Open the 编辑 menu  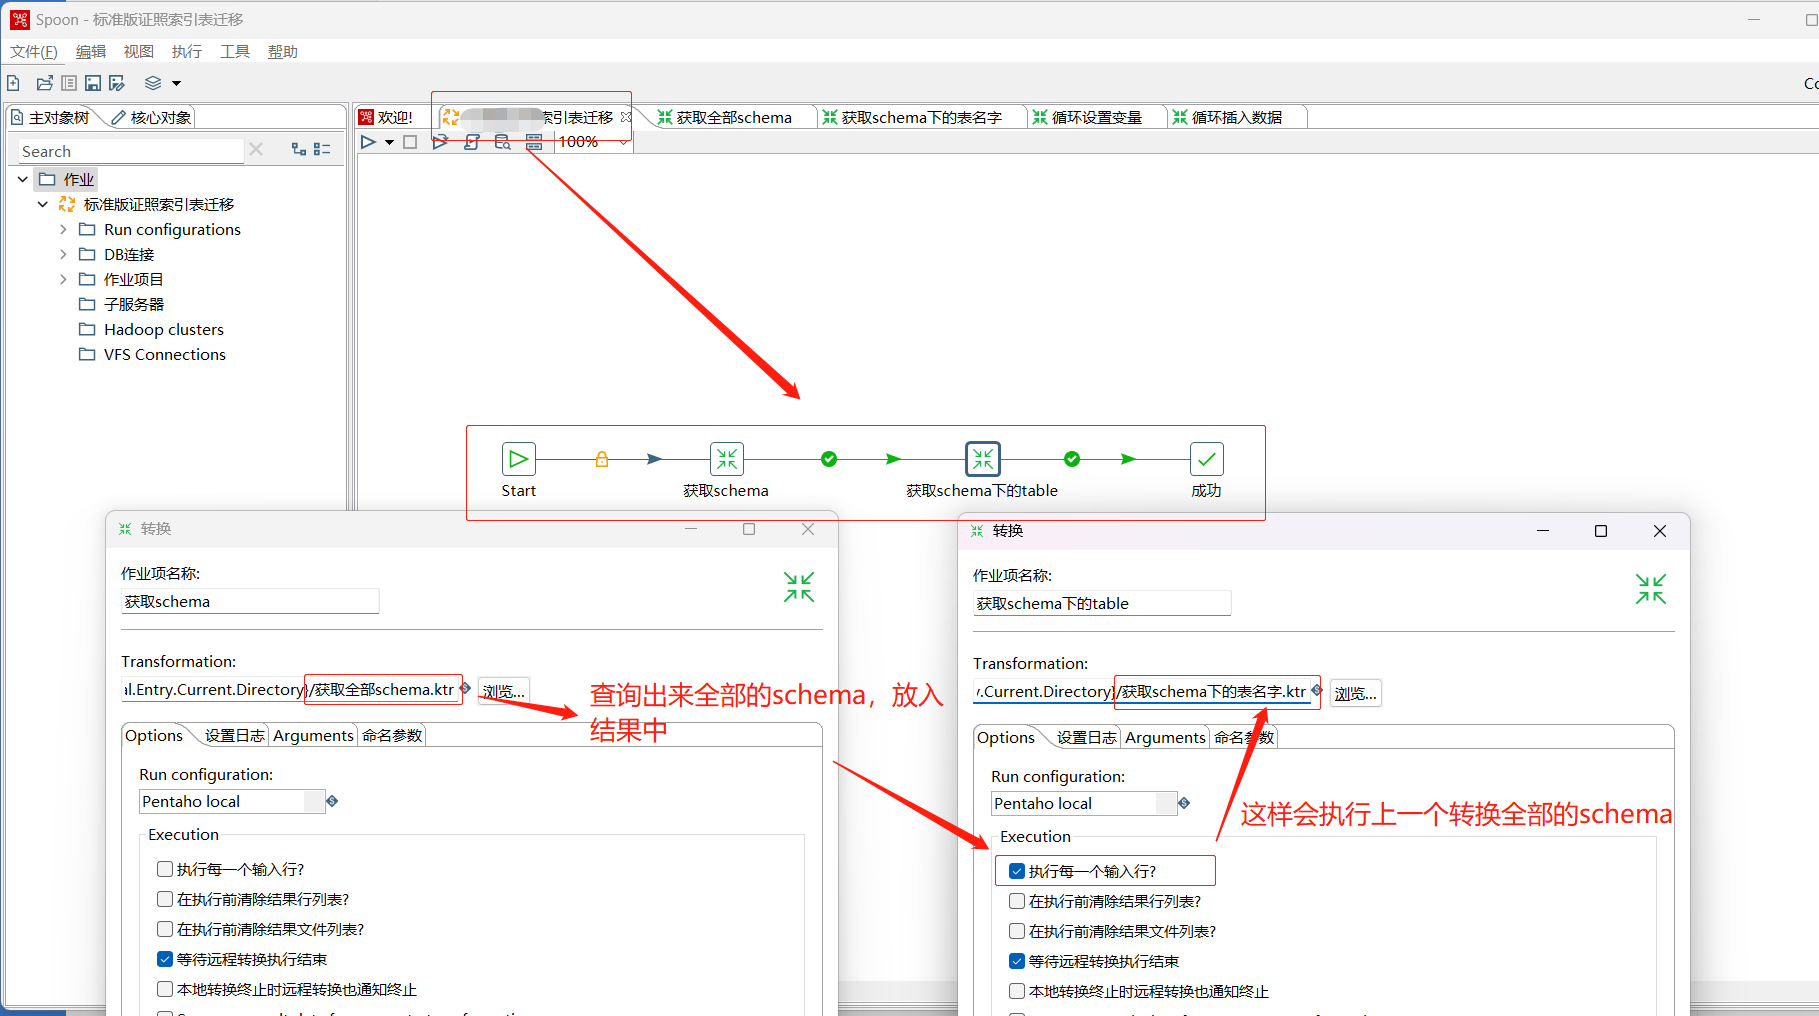(91, 51)
